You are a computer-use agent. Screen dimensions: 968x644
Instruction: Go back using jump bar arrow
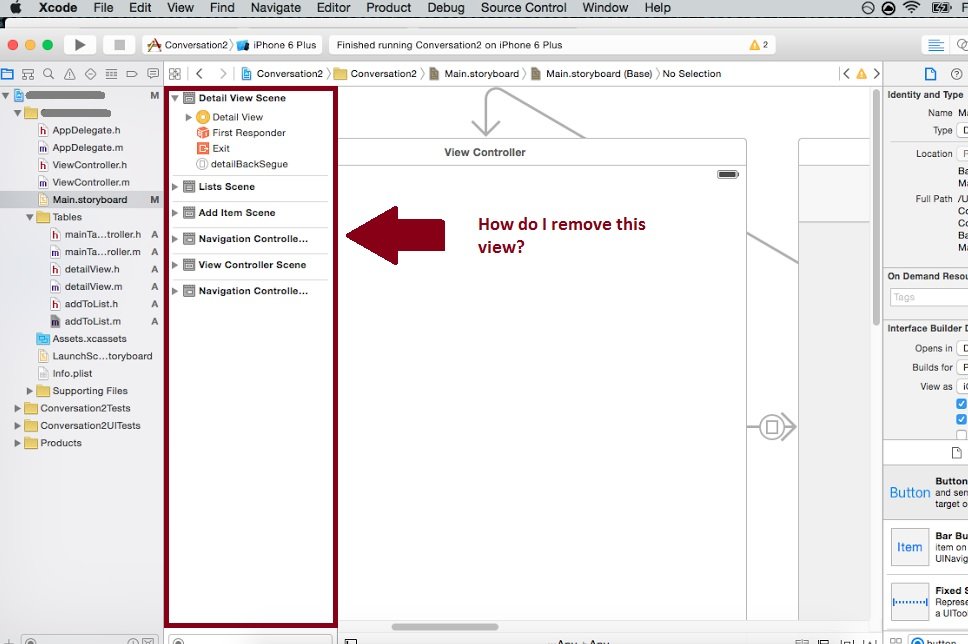pos(200,74)
